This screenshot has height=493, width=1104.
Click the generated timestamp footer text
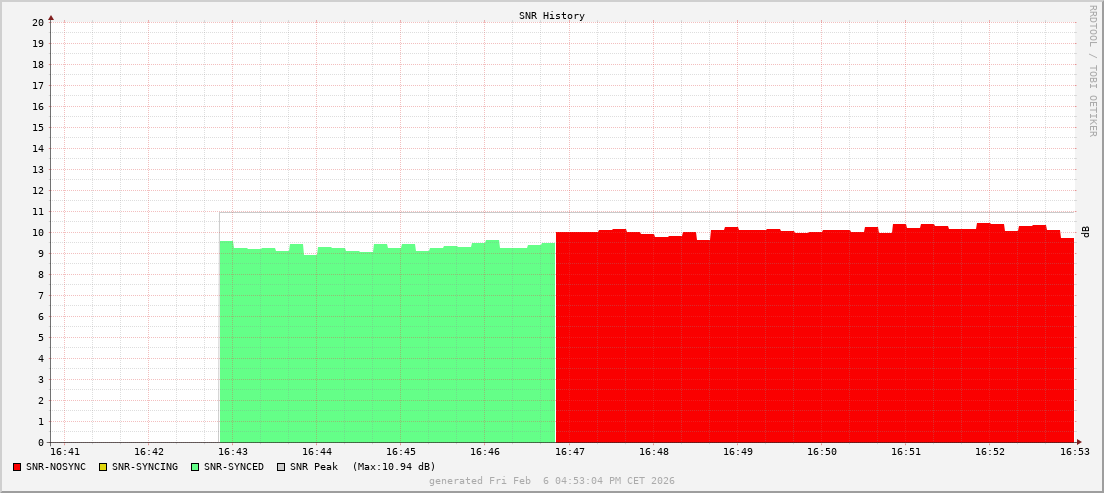point(552,481)
